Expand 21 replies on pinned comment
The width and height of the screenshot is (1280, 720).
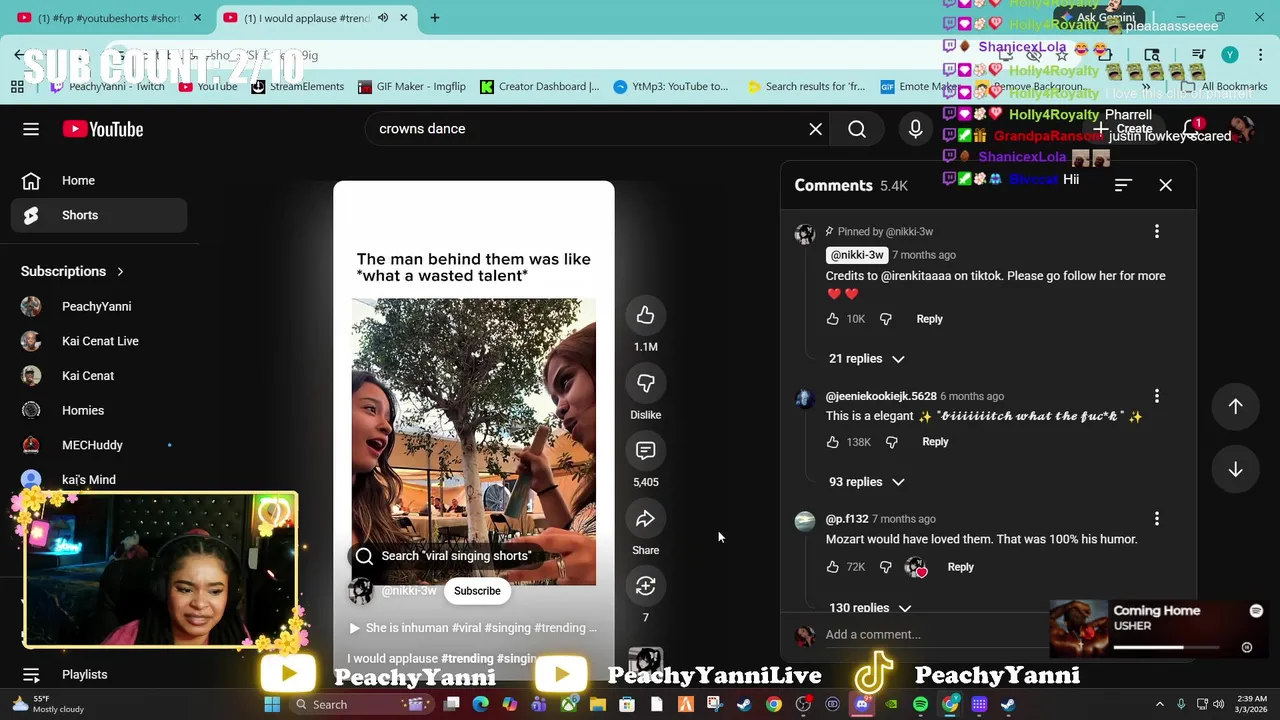click(866, 359)
